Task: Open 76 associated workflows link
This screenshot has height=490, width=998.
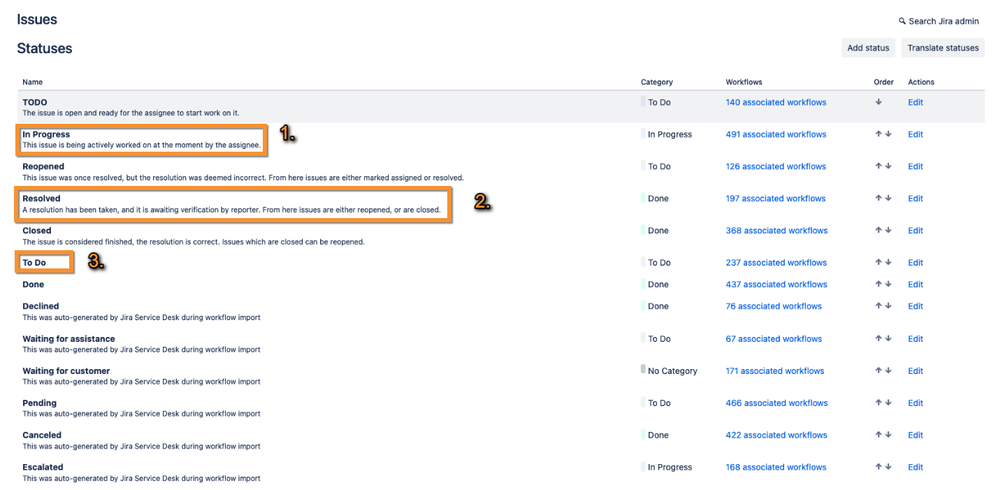Action: (774, 306)
